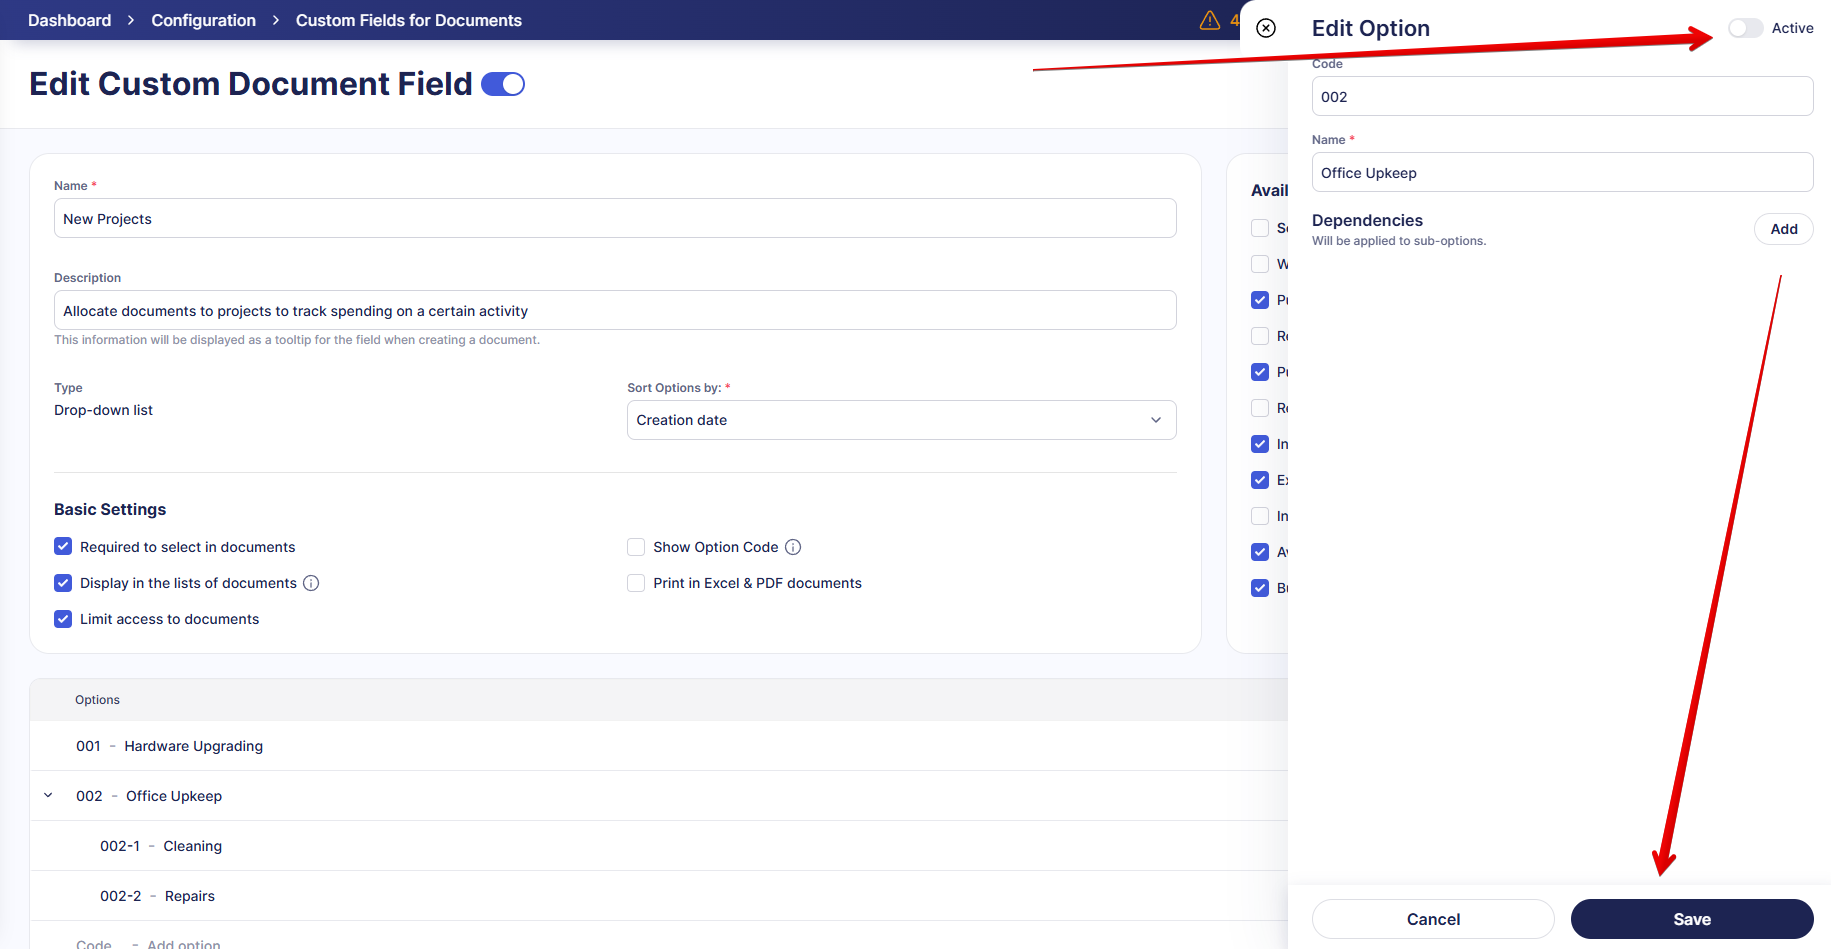Enable Print in Excel & PDF documents

[x=636, y=583]
